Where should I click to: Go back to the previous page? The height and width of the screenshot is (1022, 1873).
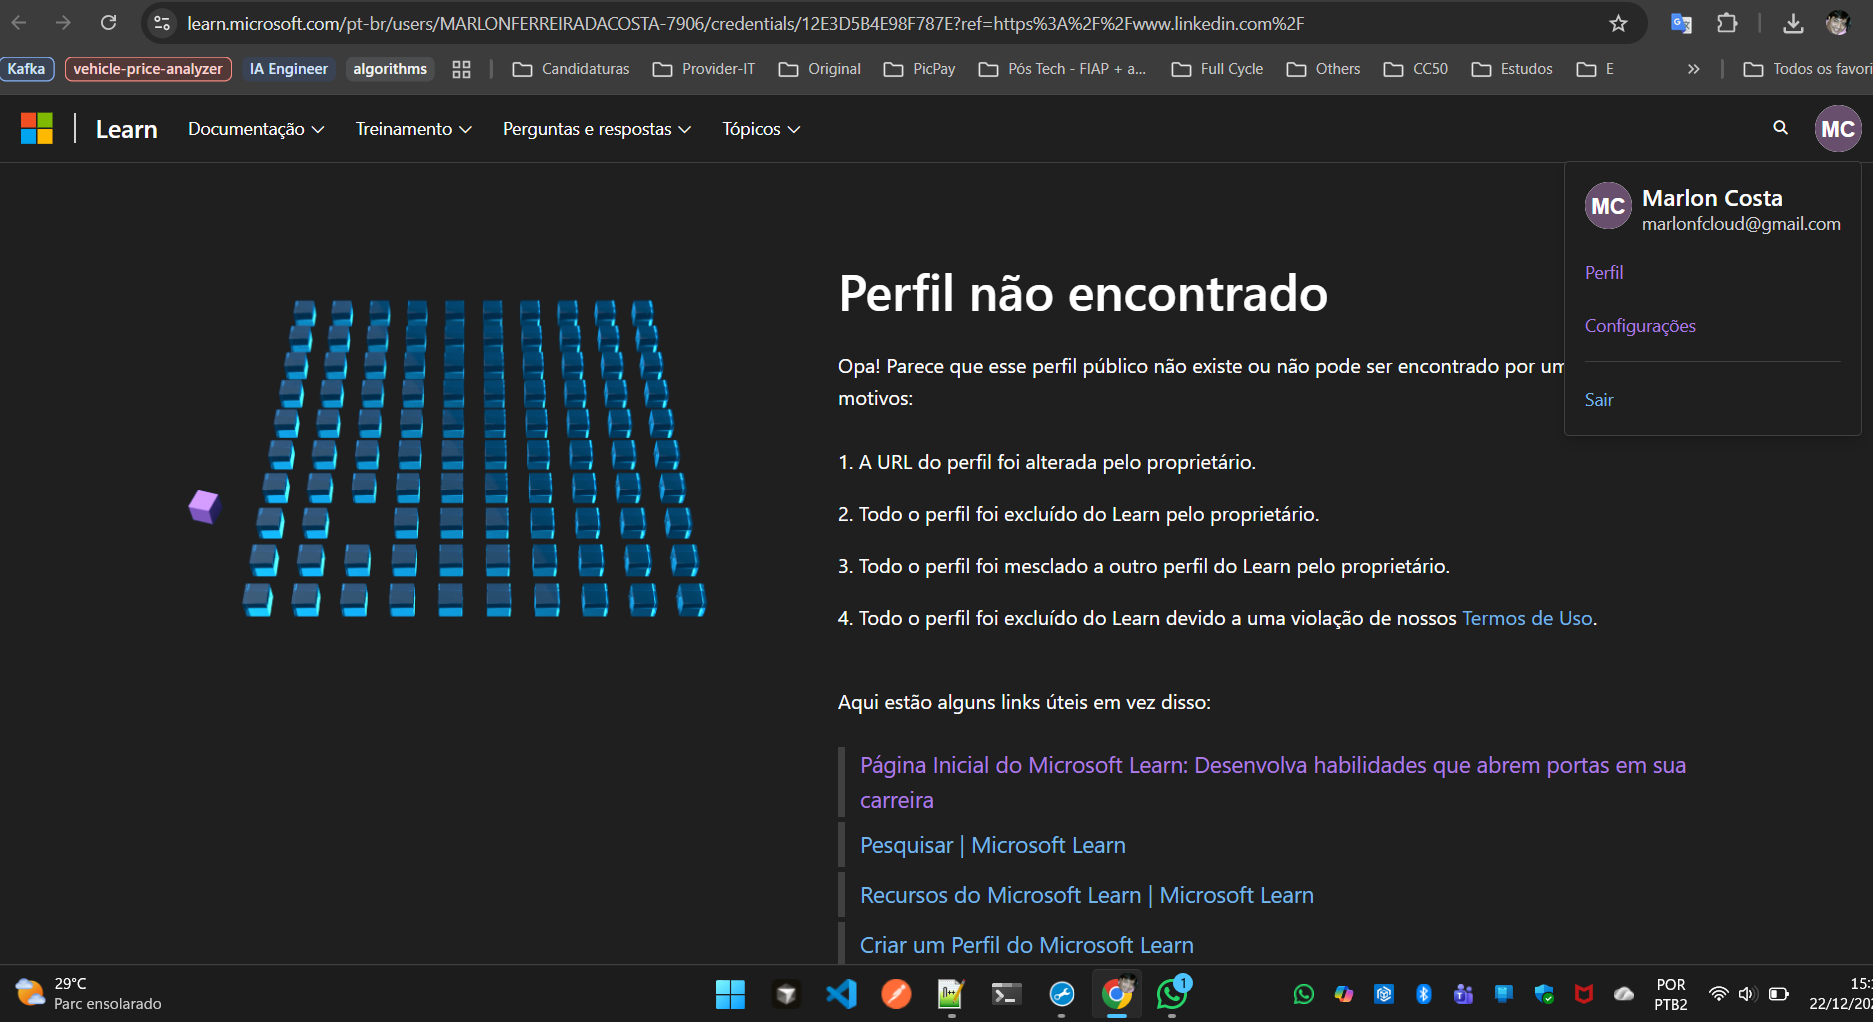click(x=19, y=22)
